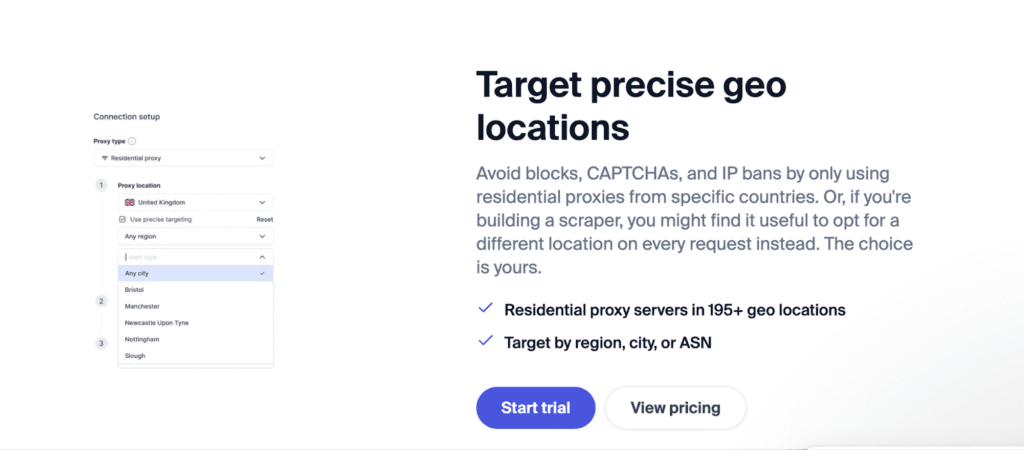Click step 1 circle marker
Screen dimensions: 1024x450
(101, 185)
